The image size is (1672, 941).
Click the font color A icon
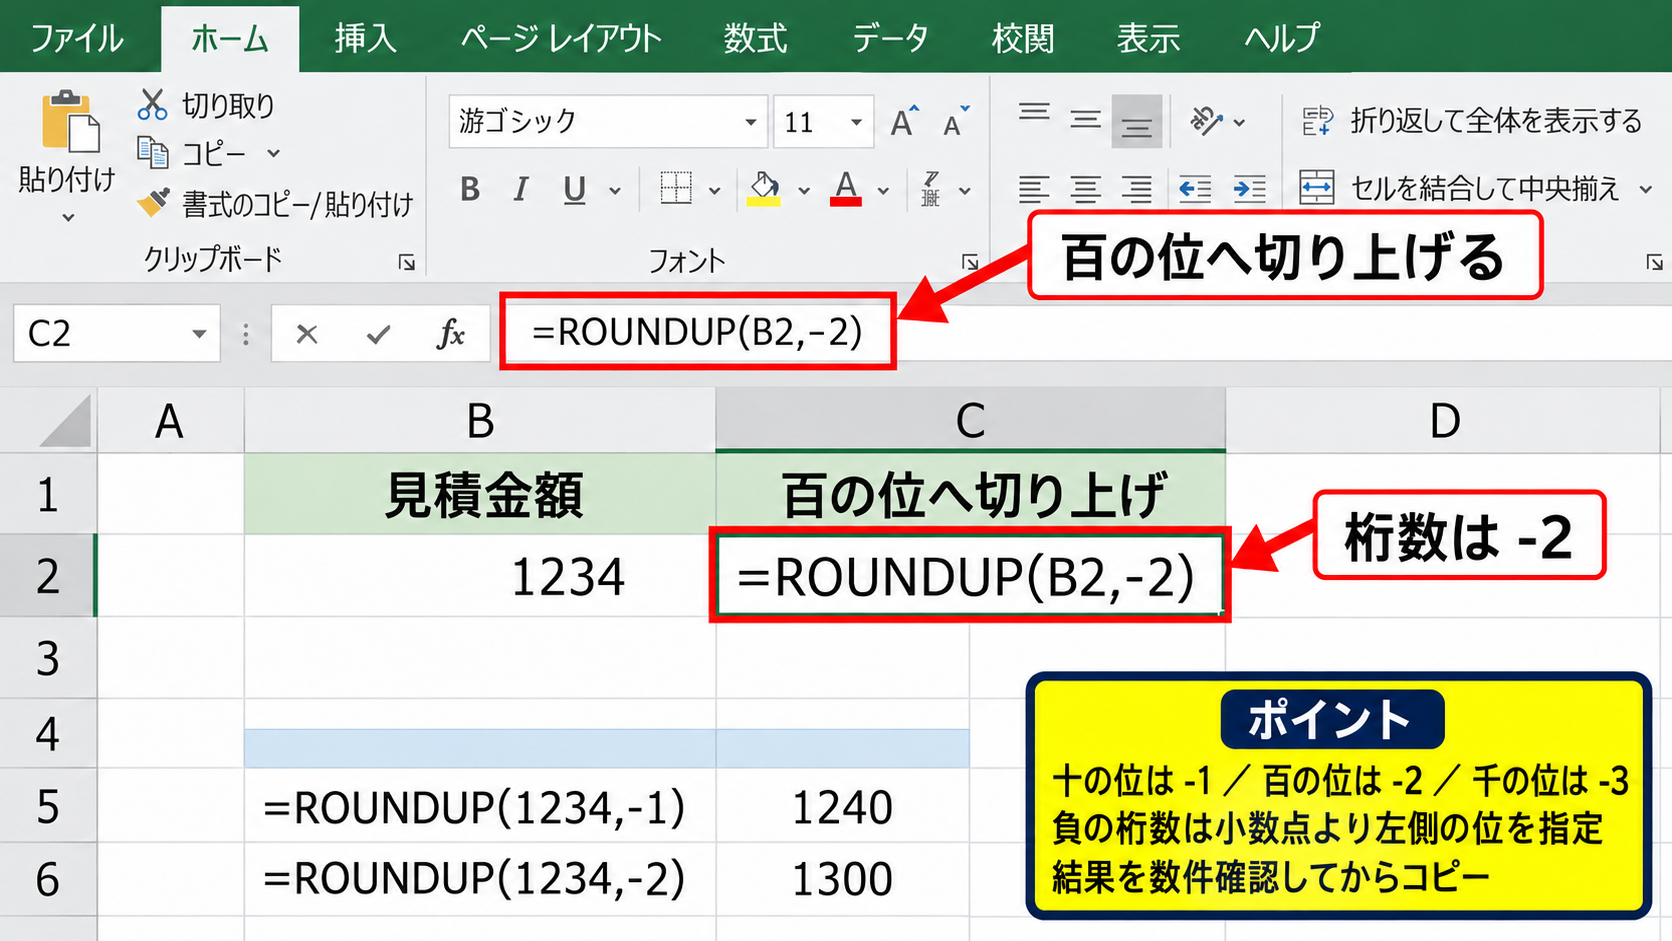[846, 188]
